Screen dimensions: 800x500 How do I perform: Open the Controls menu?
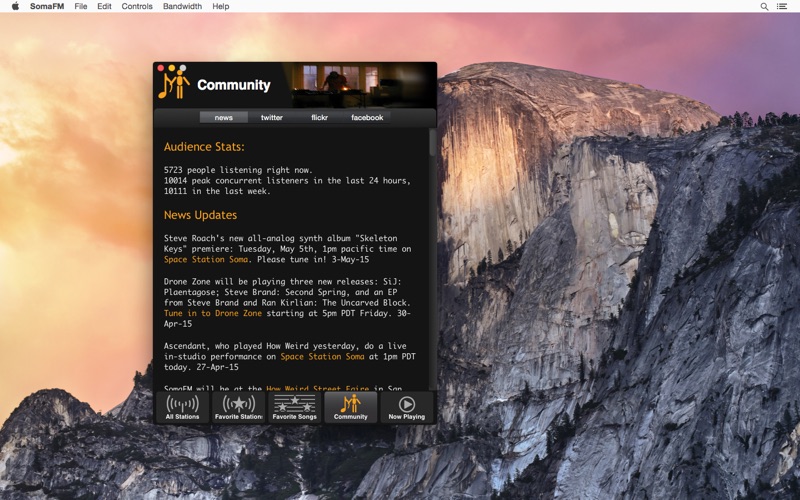pyautogui.click(x=137, y=6)
